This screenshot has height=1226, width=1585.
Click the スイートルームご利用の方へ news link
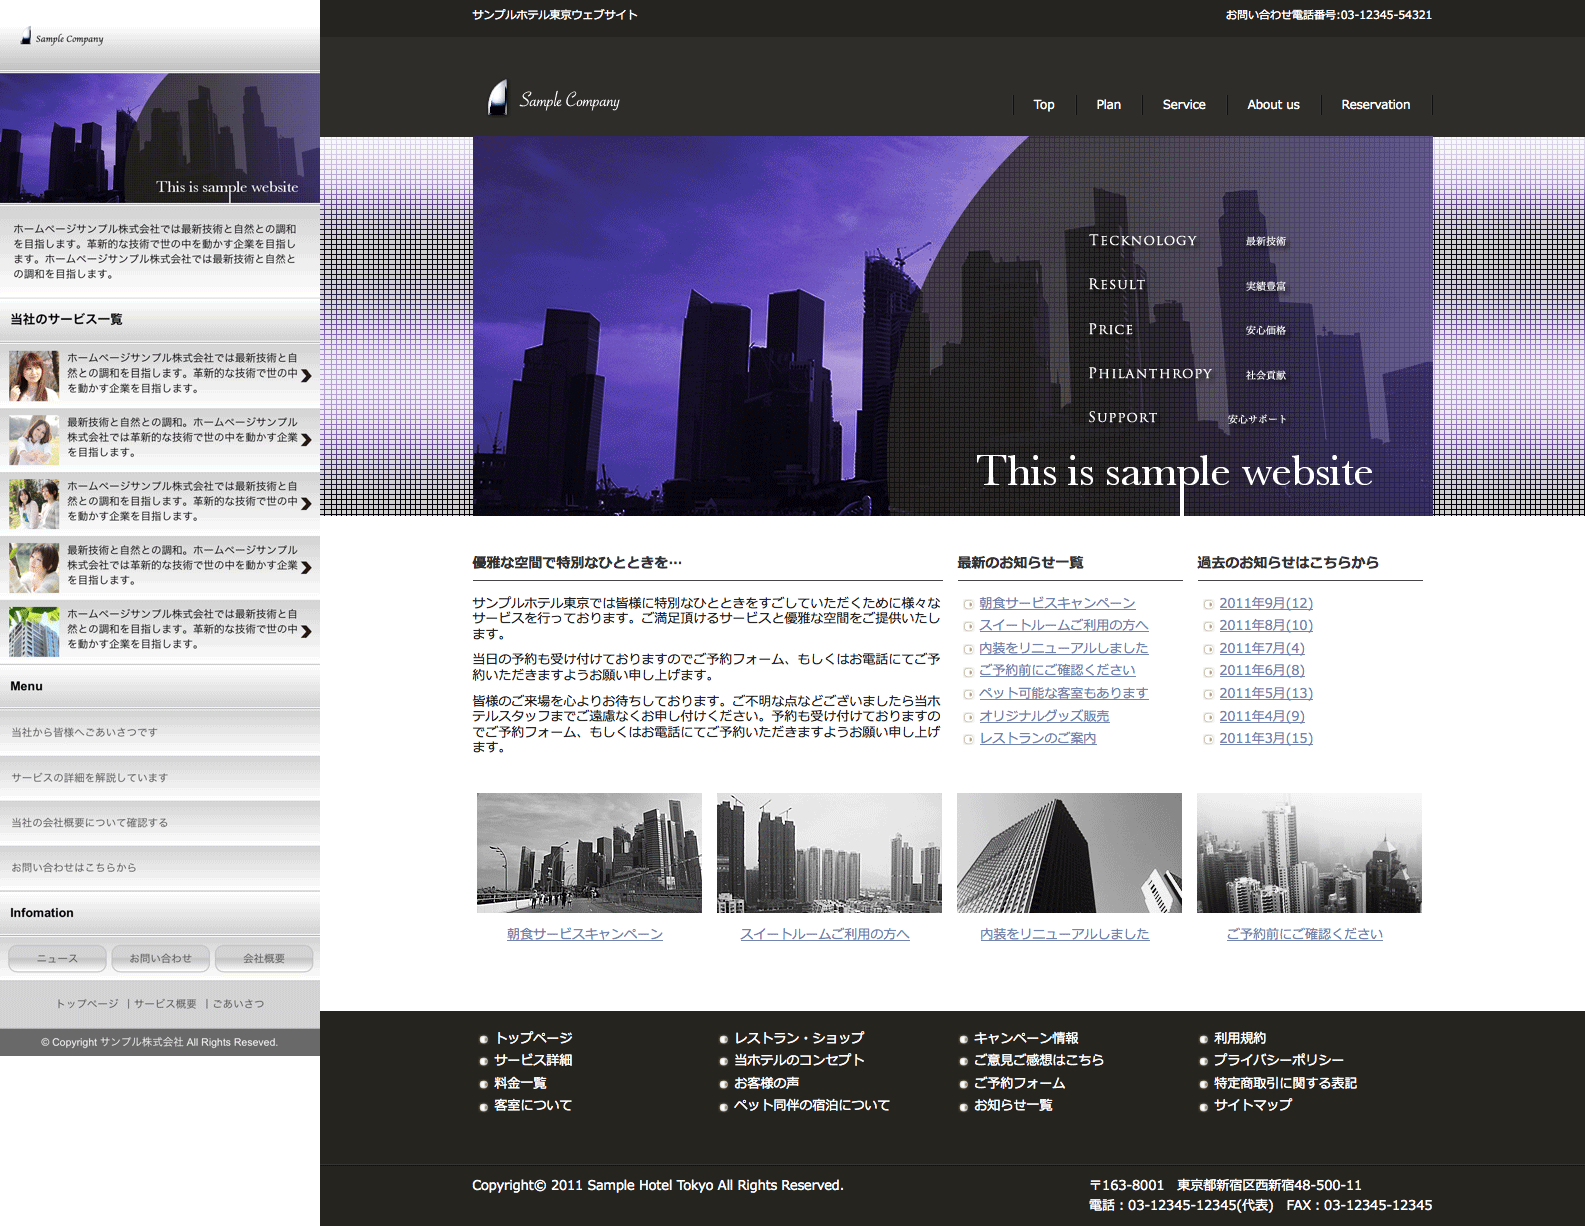click(x=1063, y=626)
